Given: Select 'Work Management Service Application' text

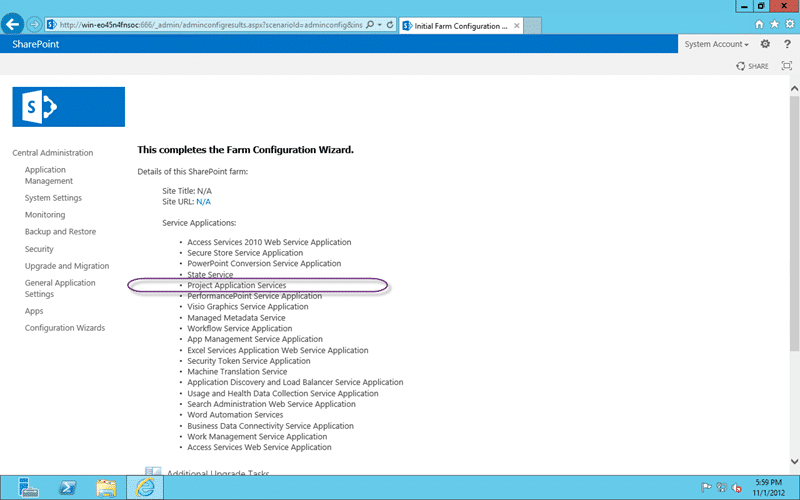Looking at the screenshot, I should (x=257, y=437).
